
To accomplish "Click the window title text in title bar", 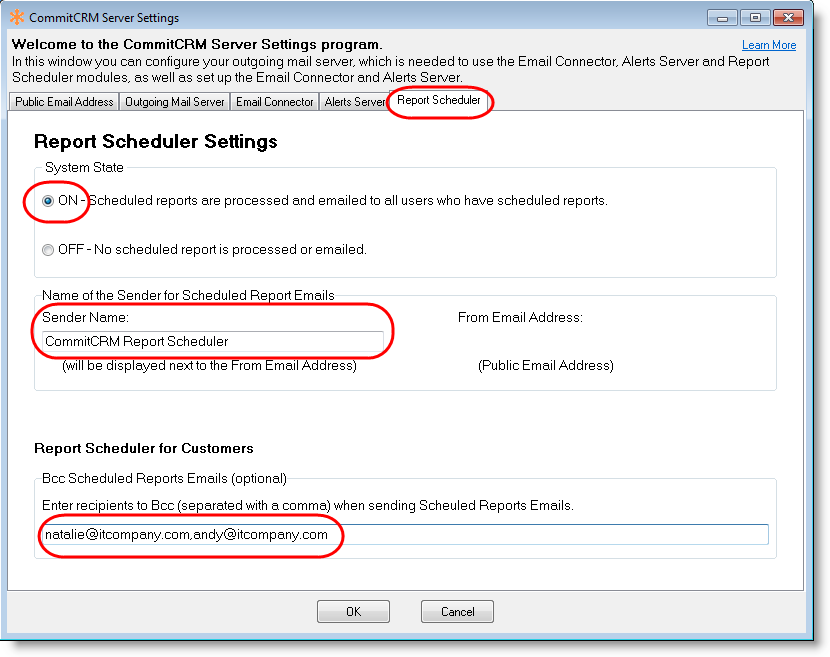I will [x=104, y=18].
